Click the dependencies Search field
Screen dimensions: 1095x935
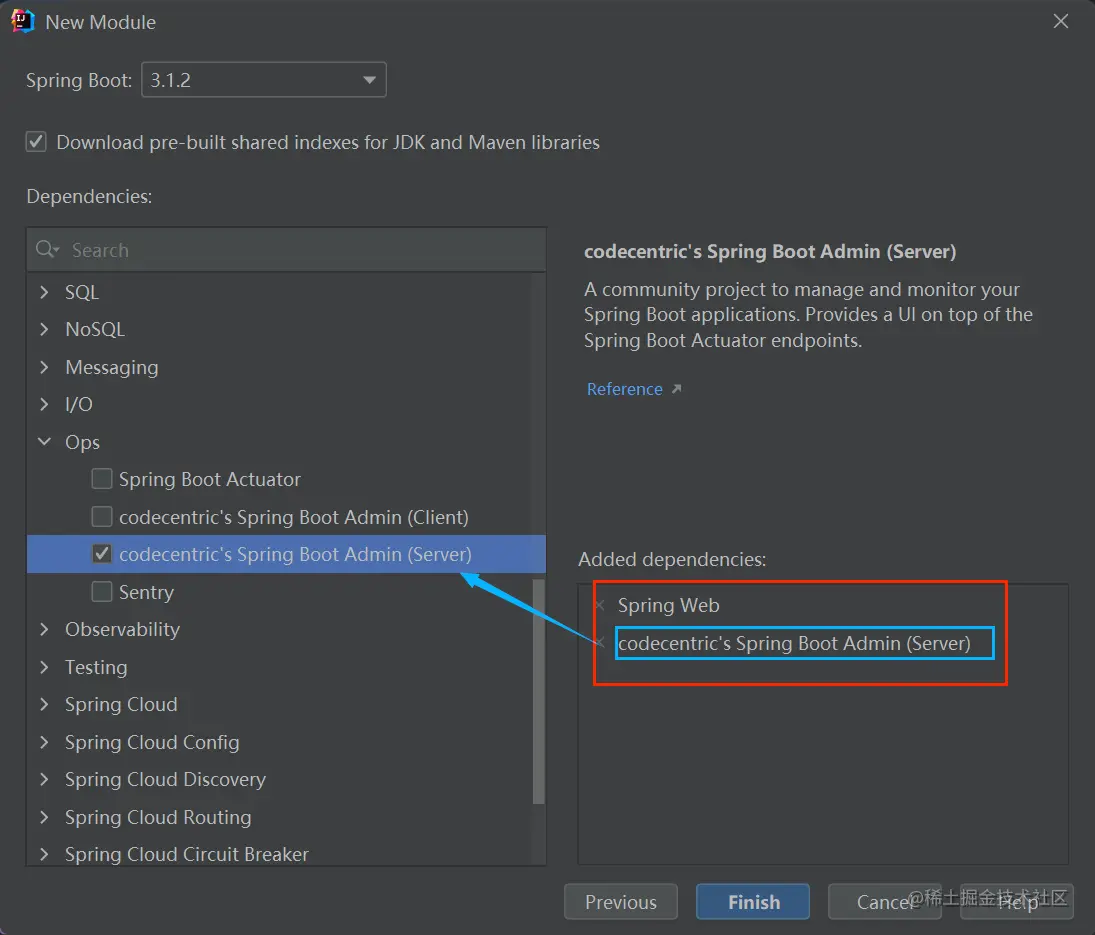click(x=286, y=249)
